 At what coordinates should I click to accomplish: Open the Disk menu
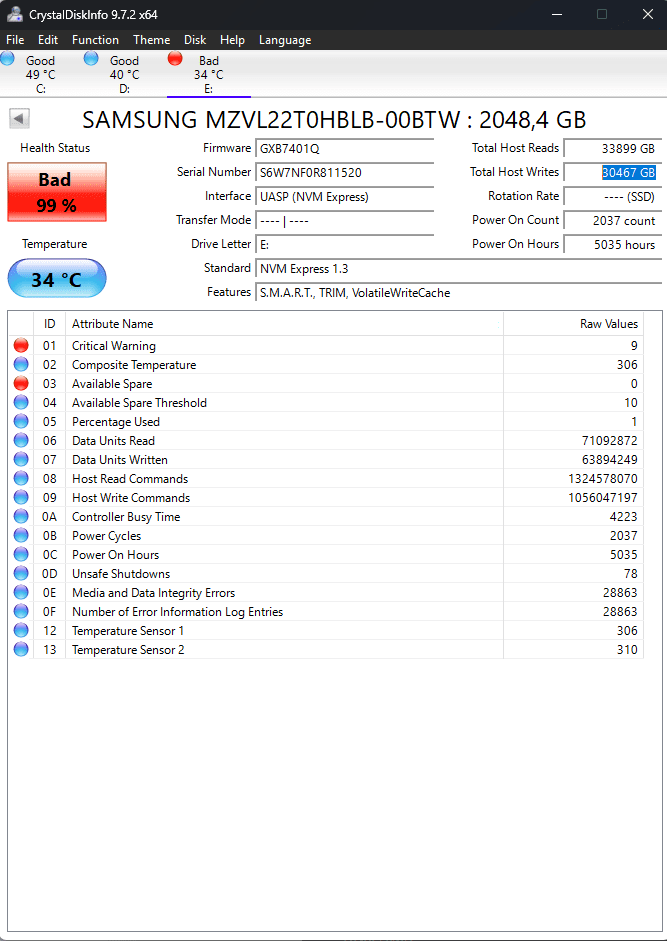pos(195,40)
